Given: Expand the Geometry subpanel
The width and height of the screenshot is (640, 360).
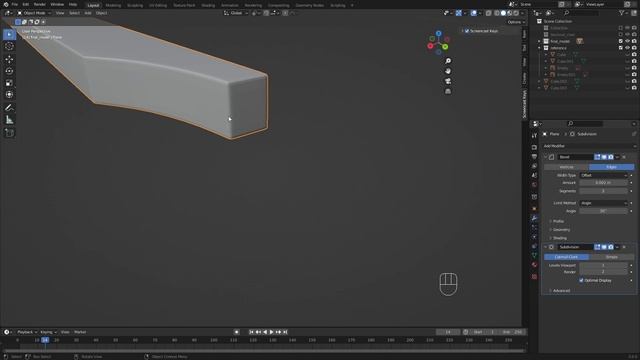Looking at the screenshot, I should 560,230.
